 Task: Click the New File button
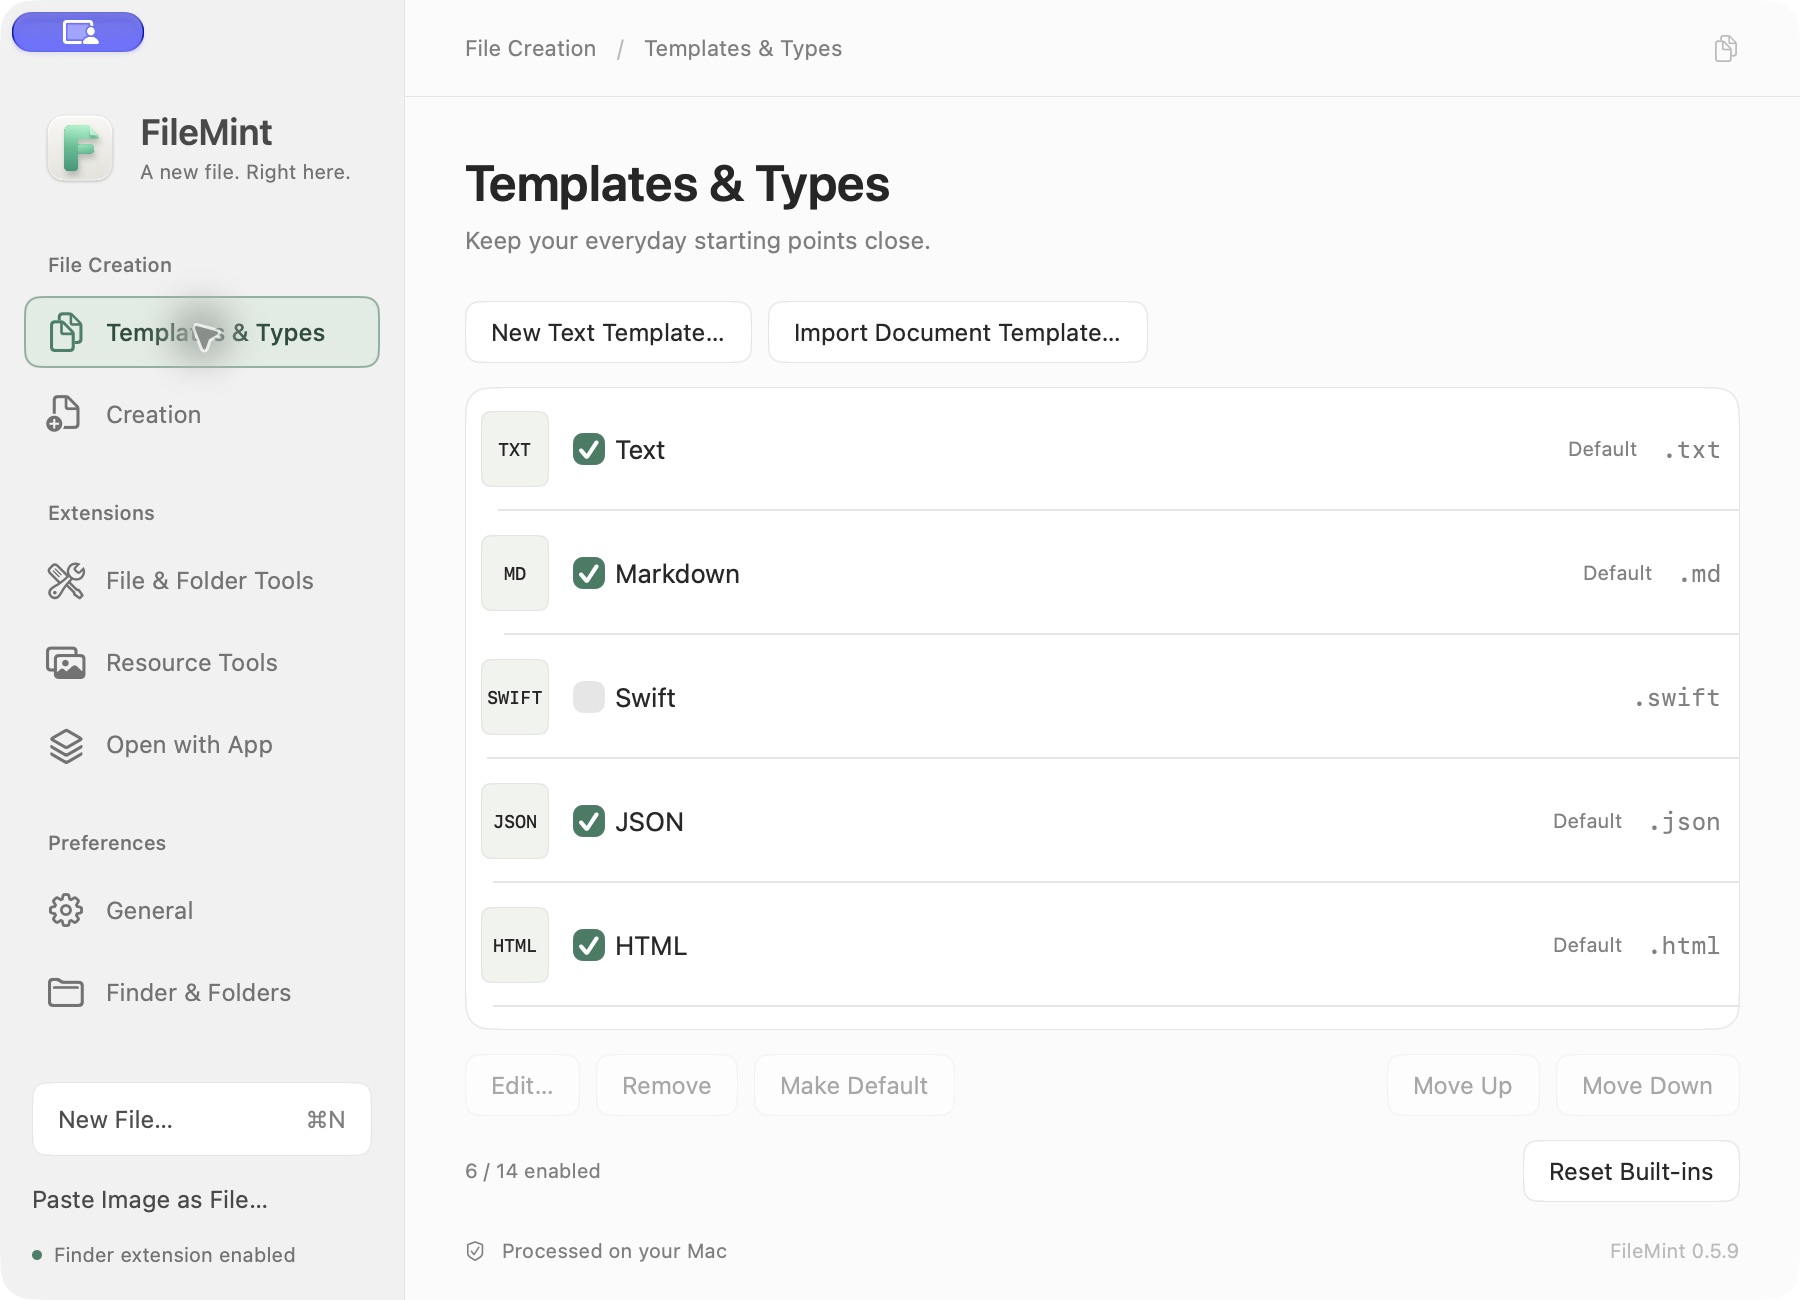pyautogui.click(x=202, y=1119)
